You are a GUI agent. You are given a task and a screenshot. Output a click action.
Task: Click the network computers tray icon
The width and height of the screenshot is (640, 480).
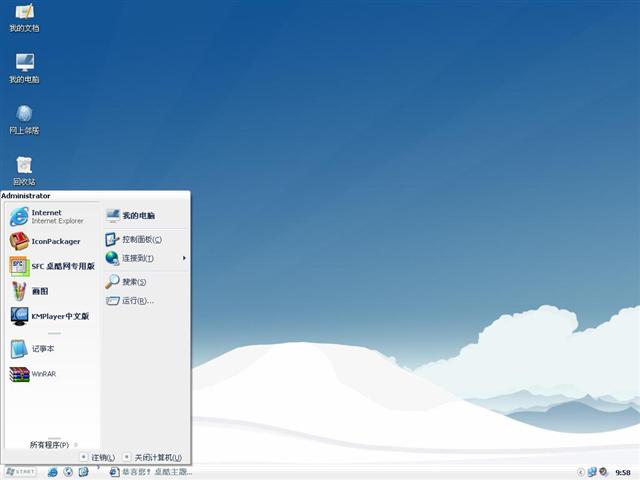click(592, 472)
